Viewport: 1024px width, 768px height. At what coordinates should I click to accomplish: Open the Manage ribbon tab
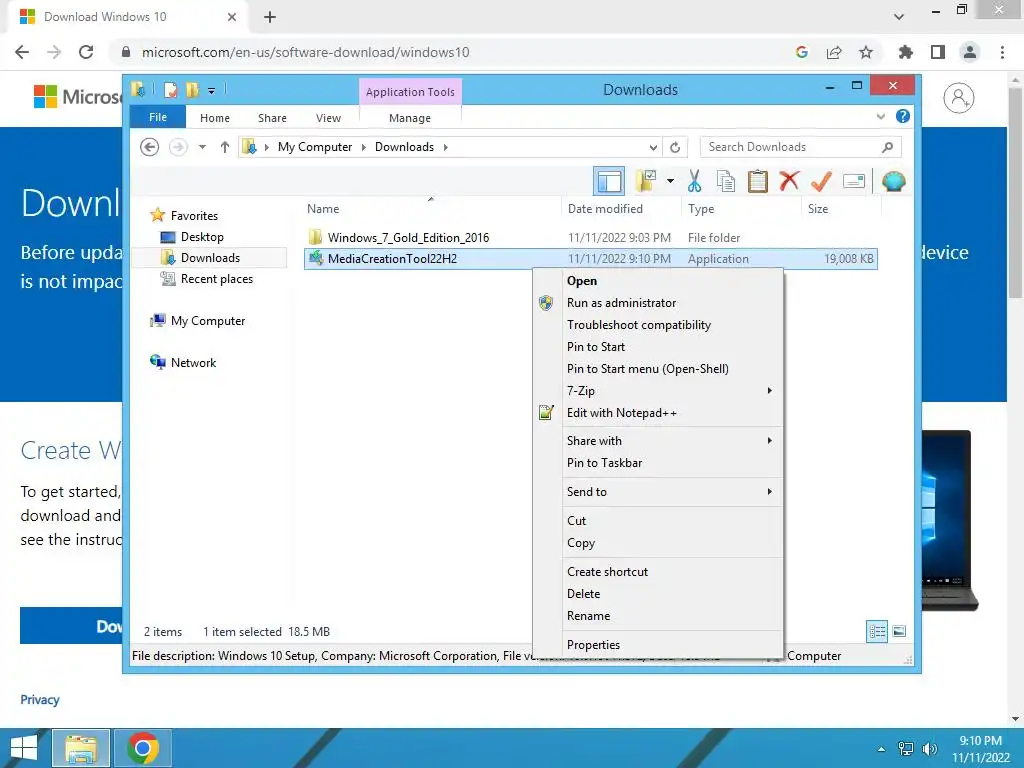[409, 118]
